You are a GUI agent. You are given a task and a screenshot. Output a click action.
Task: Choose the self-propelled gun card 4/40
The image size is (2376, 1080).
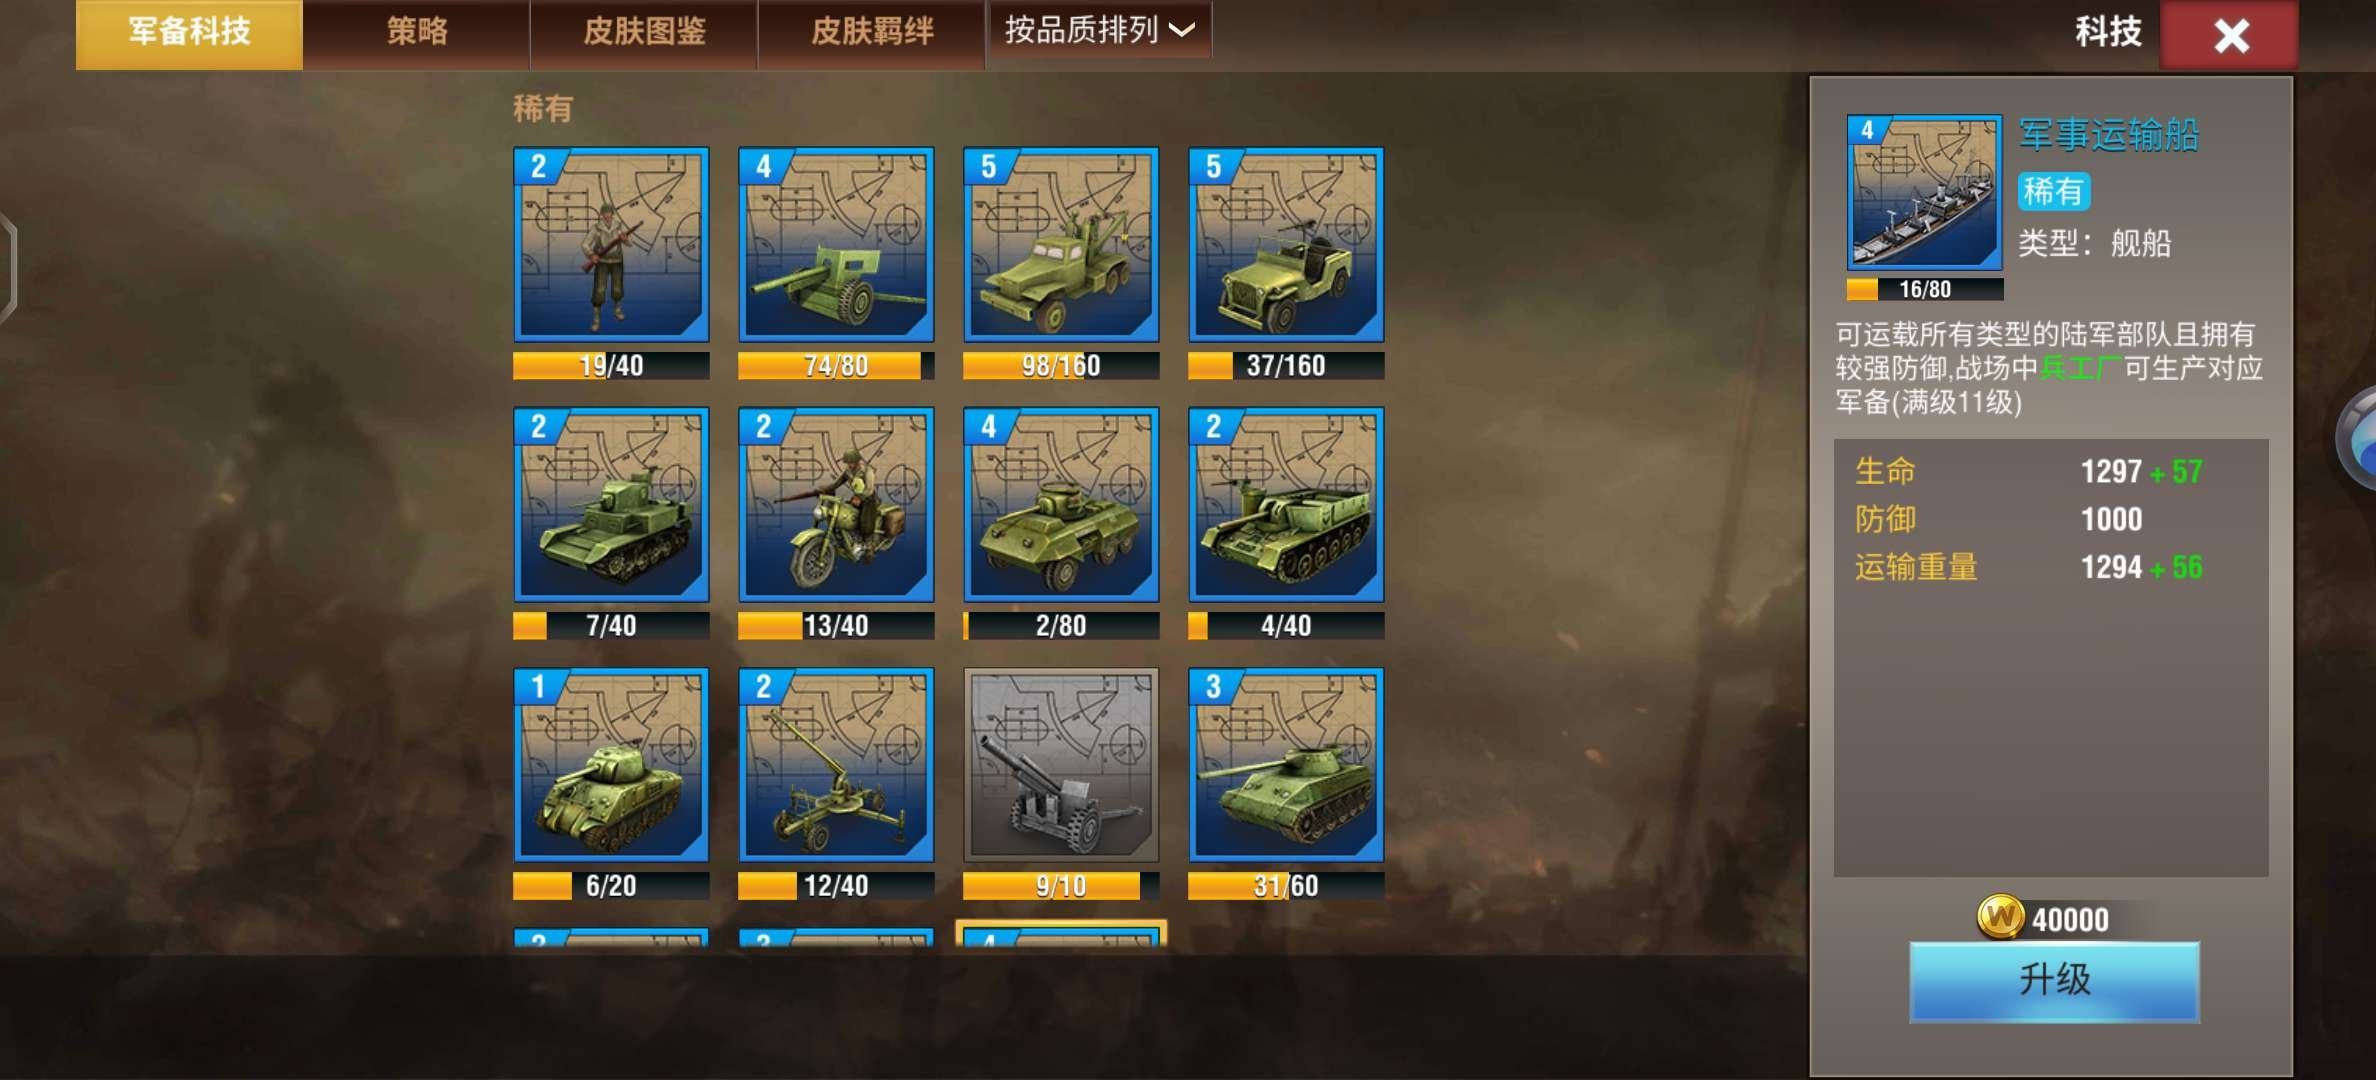click(x=1286, y=505)
